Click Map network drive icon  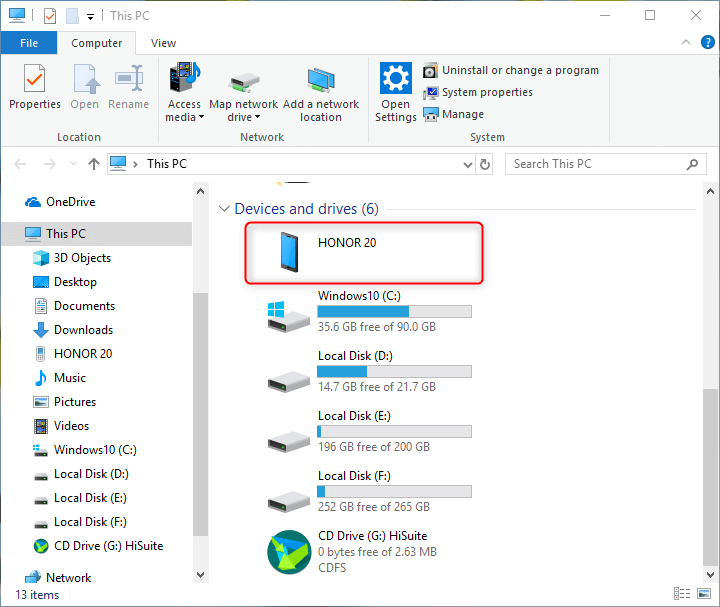(x=244, y=82)
